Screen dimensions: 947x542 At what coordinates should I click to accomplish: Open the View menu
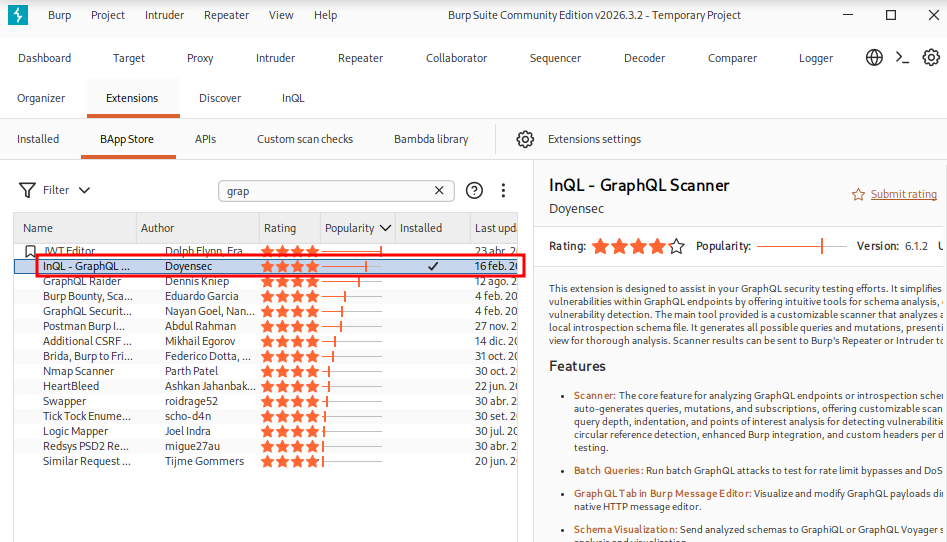pyautogui.click(x=281, y=15)
